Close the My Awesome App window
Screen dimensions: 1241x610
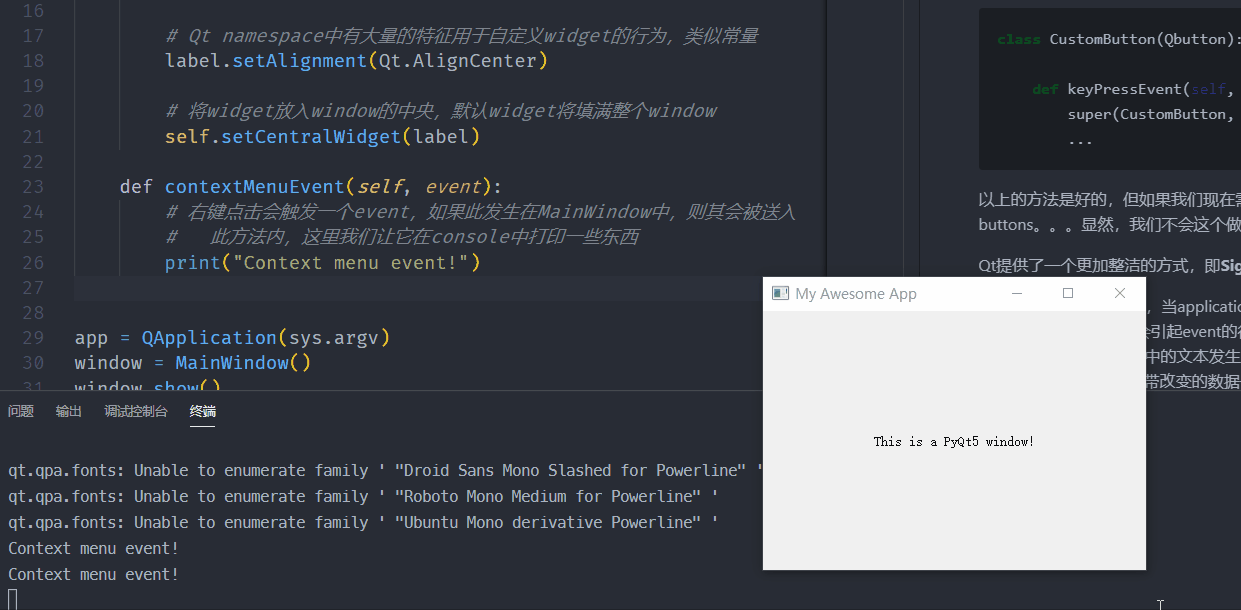coord(1120,293)
